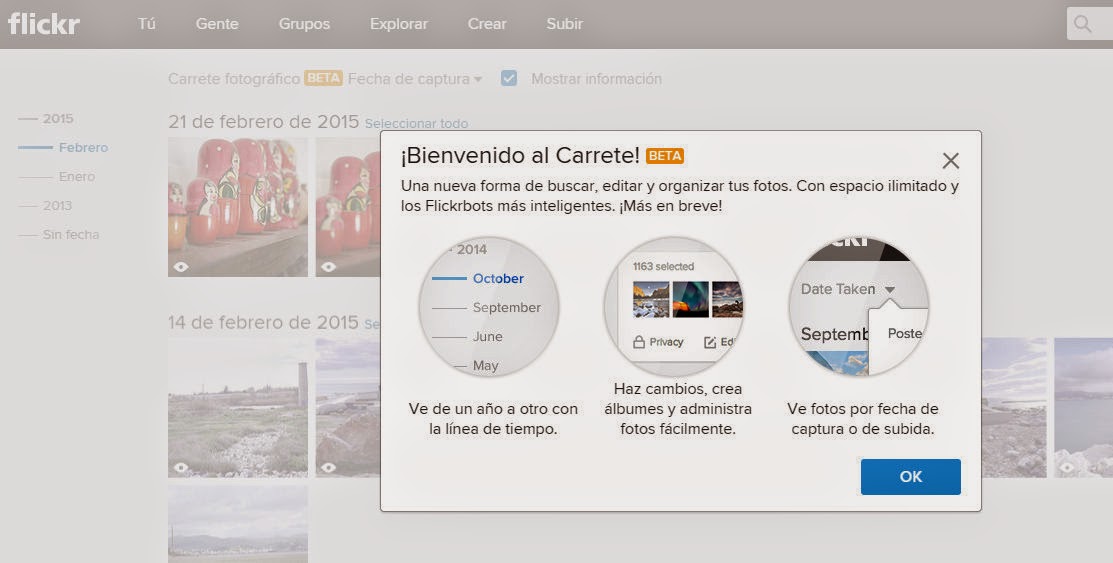Click the Haz cambios, crea álbumes caption
Screen dimensions: 1113x563
[x=678, y=409]
